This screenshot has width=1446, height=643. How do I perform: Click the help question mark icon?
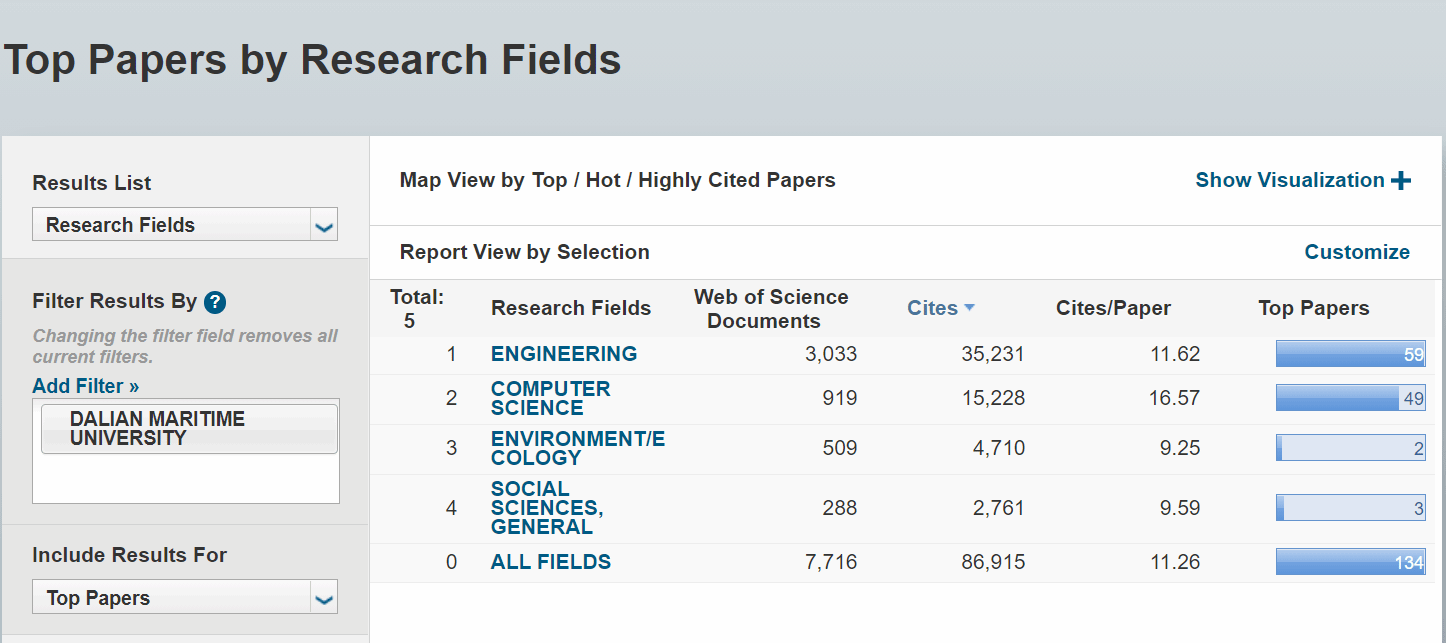click(x=215, y=302)
